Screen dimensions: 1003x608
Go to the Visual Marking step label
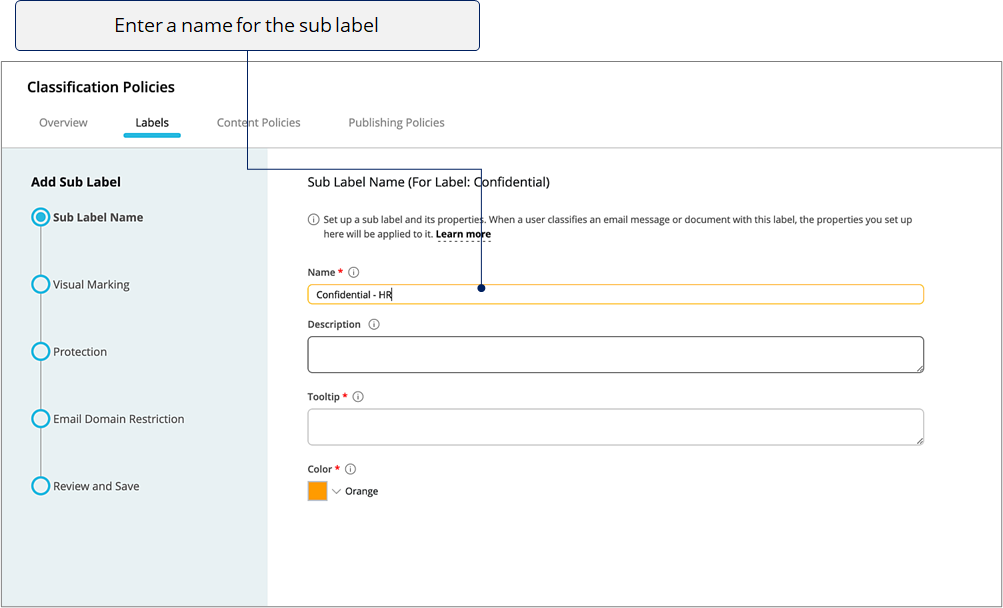click(91, 285)
